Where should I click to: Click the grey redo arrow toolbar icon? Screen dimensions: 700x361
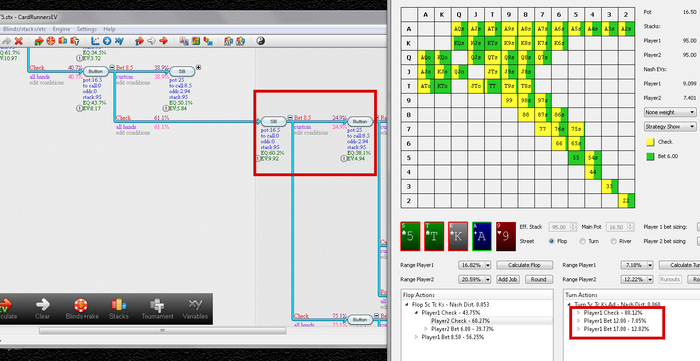click(x=6, y=41)
